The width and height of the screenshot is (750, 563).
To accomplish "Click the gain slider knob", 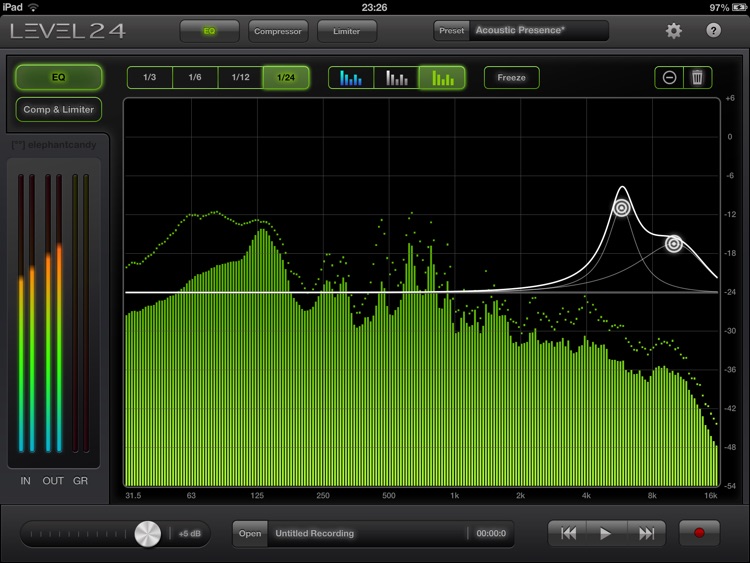I will click(148, 534).
